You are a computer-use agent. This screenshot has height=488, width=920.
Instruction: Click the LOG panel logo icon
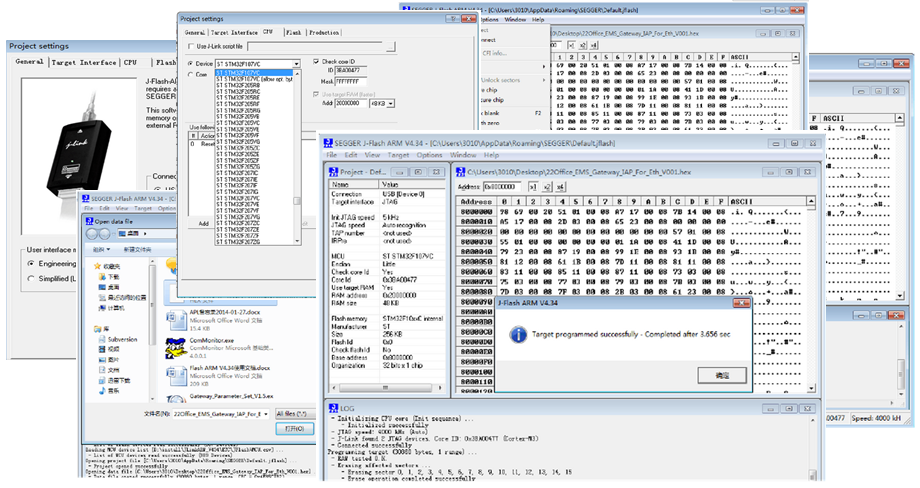pyautogui.click(x=333, y=408)
